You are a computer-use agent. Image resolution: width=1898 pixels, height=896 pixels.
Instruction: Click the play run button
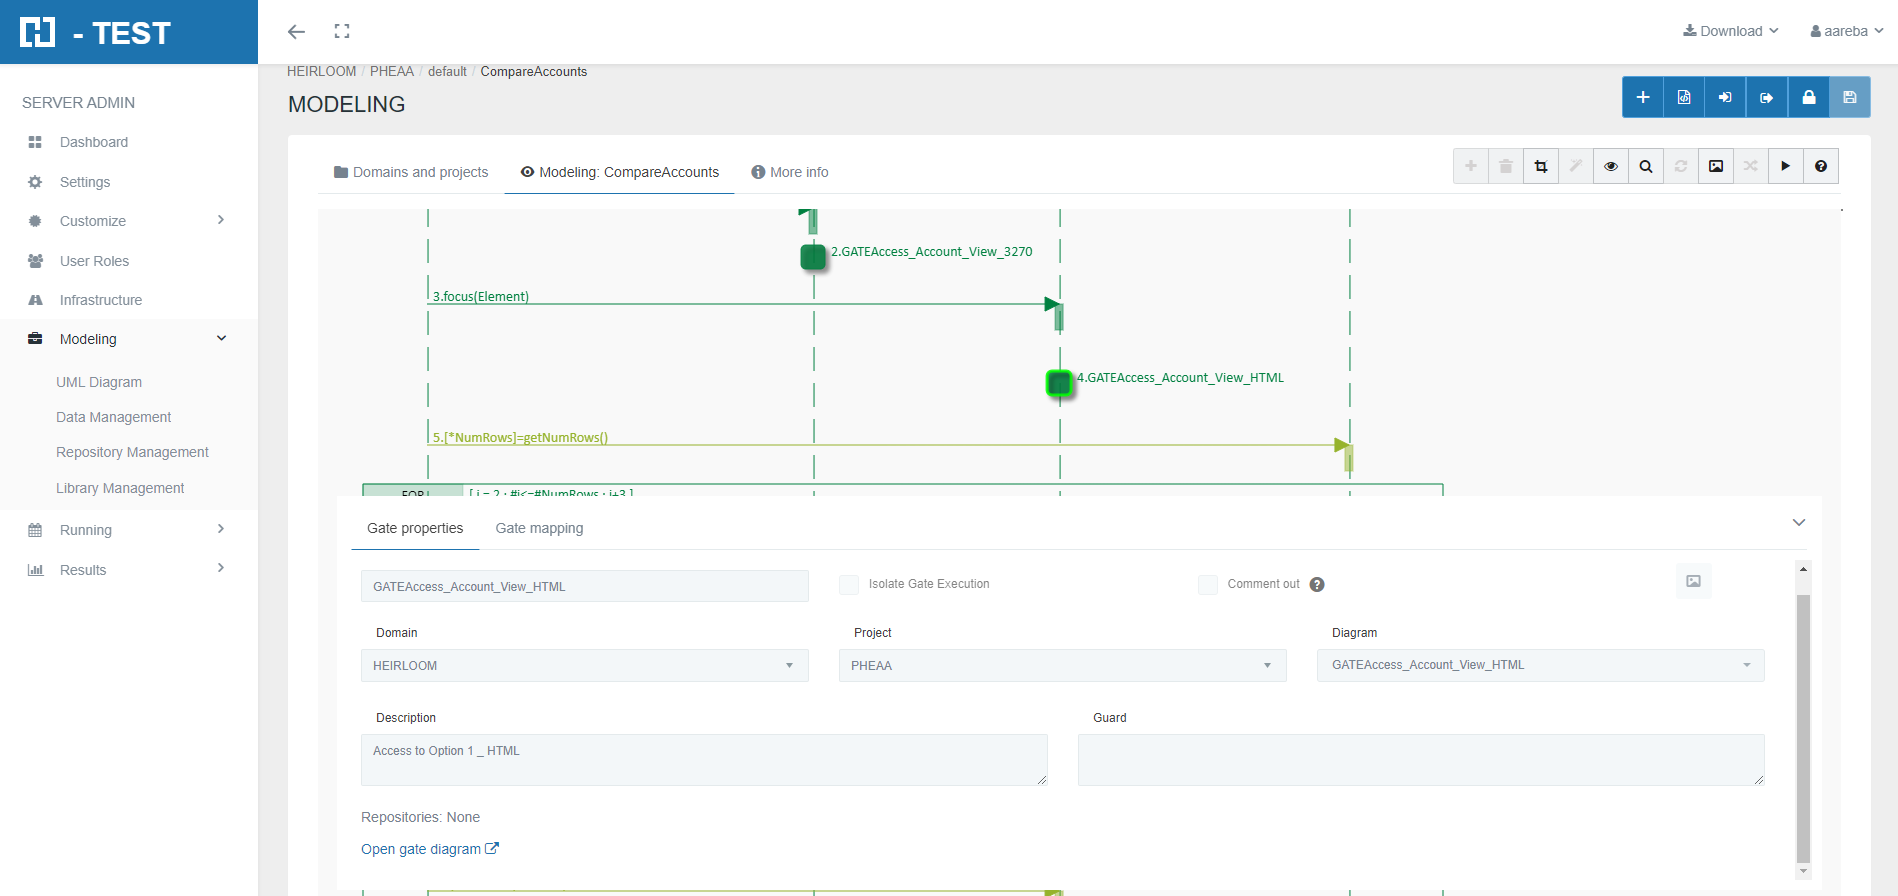click(x=1785, y=166)
